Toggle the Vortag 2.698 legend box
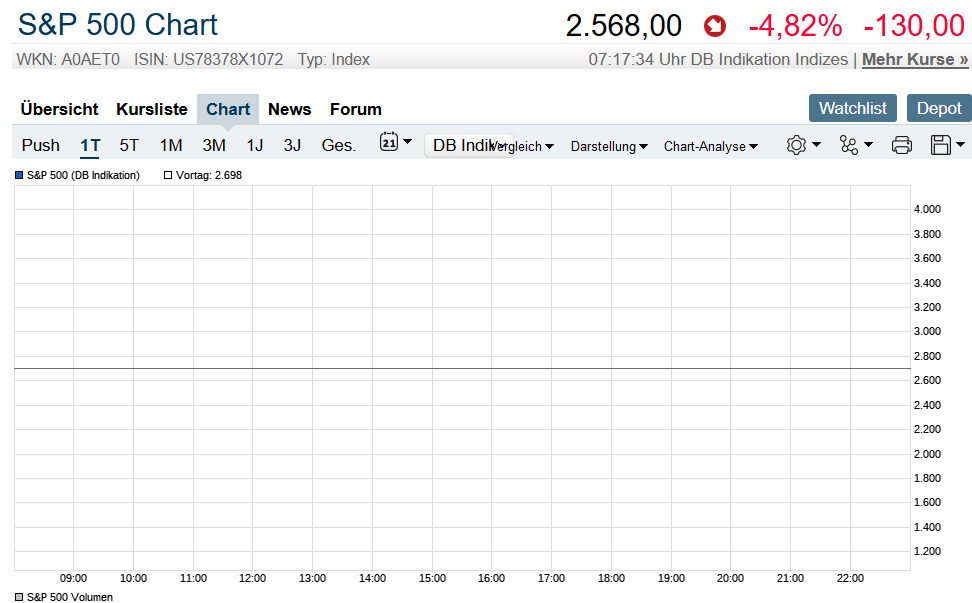Image resolution: width=972 pixels, height=603 pixels. (168, 175)
